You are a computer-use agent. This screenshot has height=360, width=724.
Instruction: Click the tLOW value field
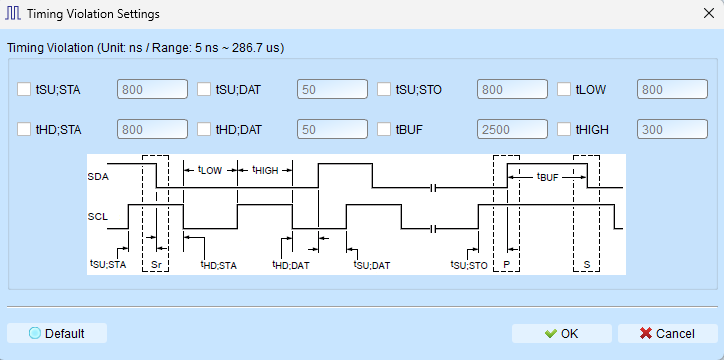pyautogui.click(x=672, y=89)
